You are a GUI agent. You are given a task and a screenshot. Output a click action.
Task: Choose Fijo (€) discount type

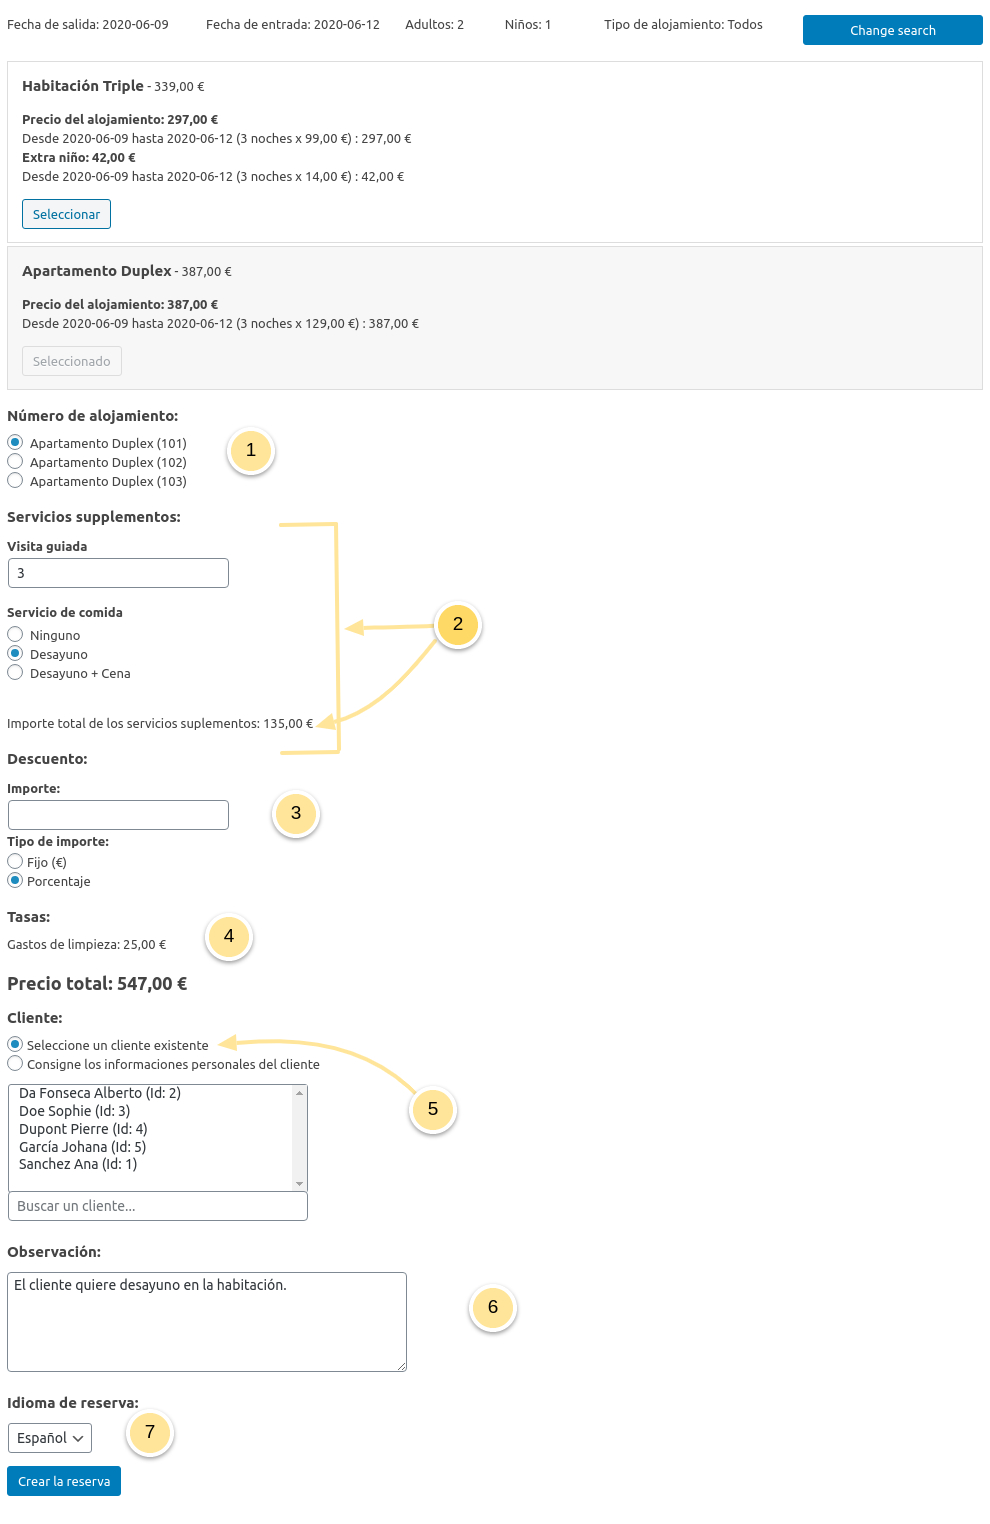tap(15, 860)
